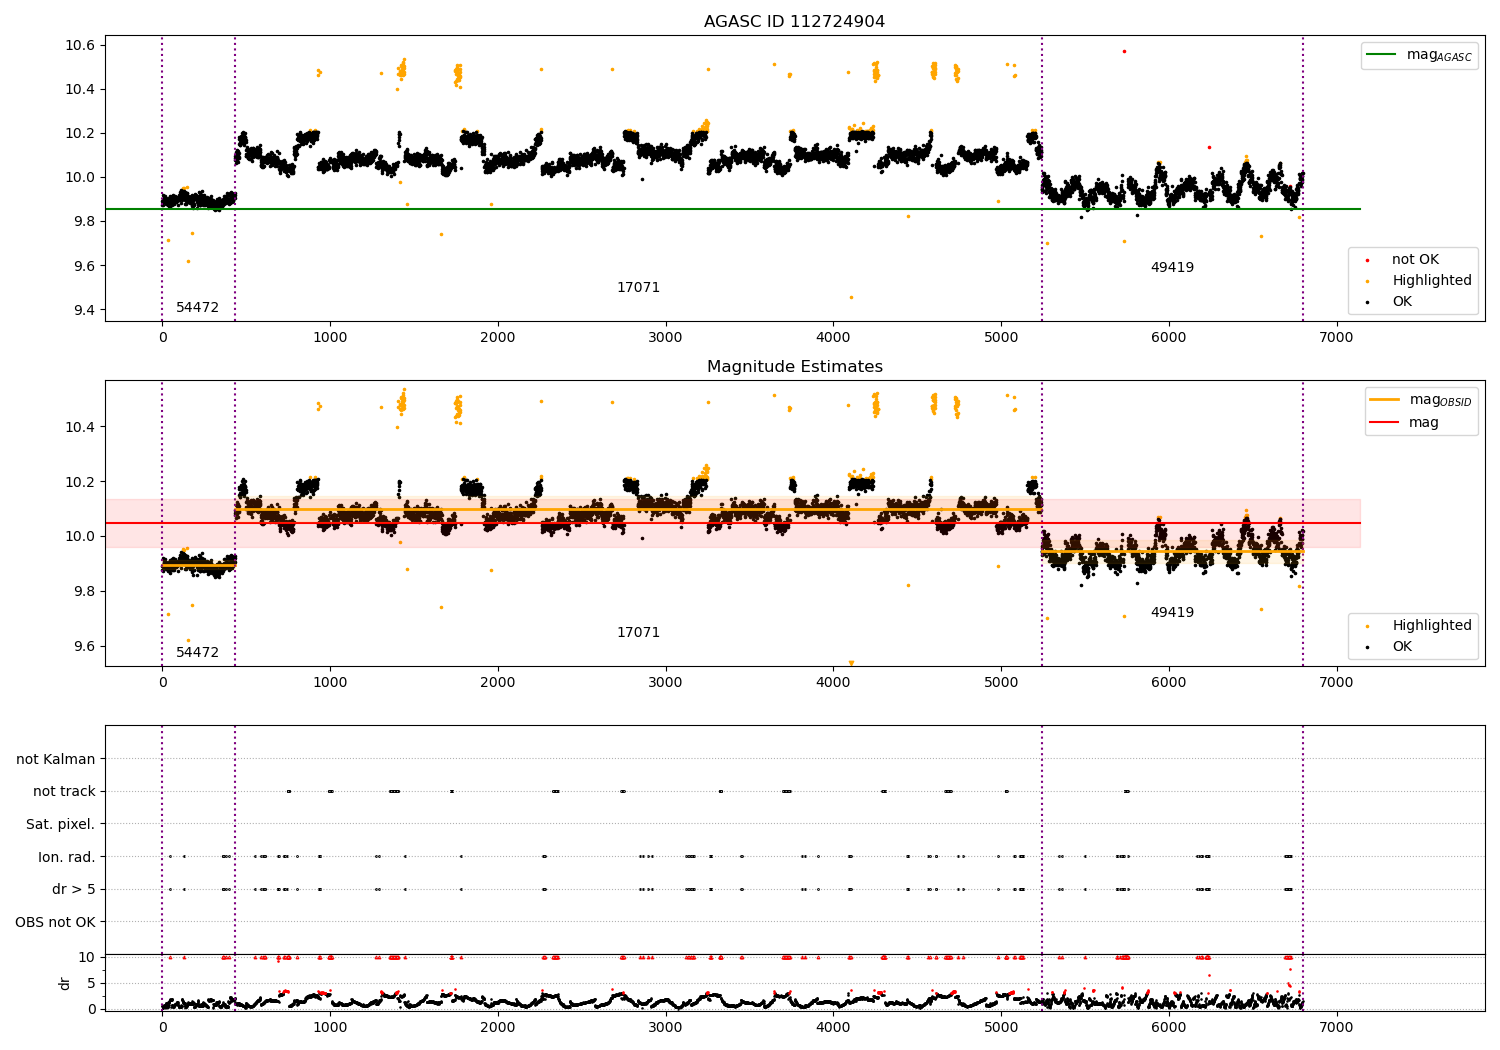Click 'OK' legend entry in the AGASC ID plot
The height and width of the screenshot is (1050, 1500).
pos(1390,302)
